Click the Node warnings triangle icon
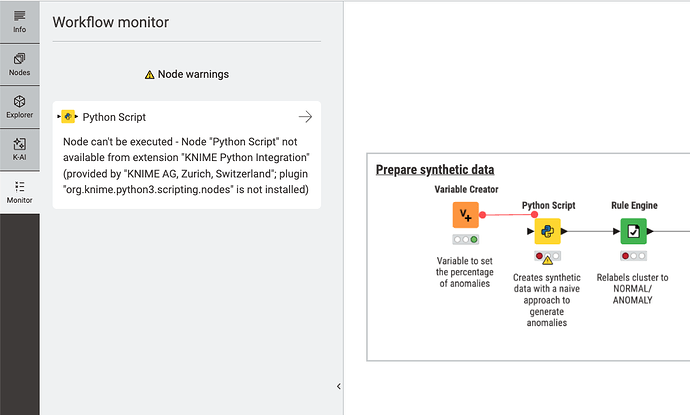The width and height of the screenshot is (690, 415). click(x=150, y=75)
